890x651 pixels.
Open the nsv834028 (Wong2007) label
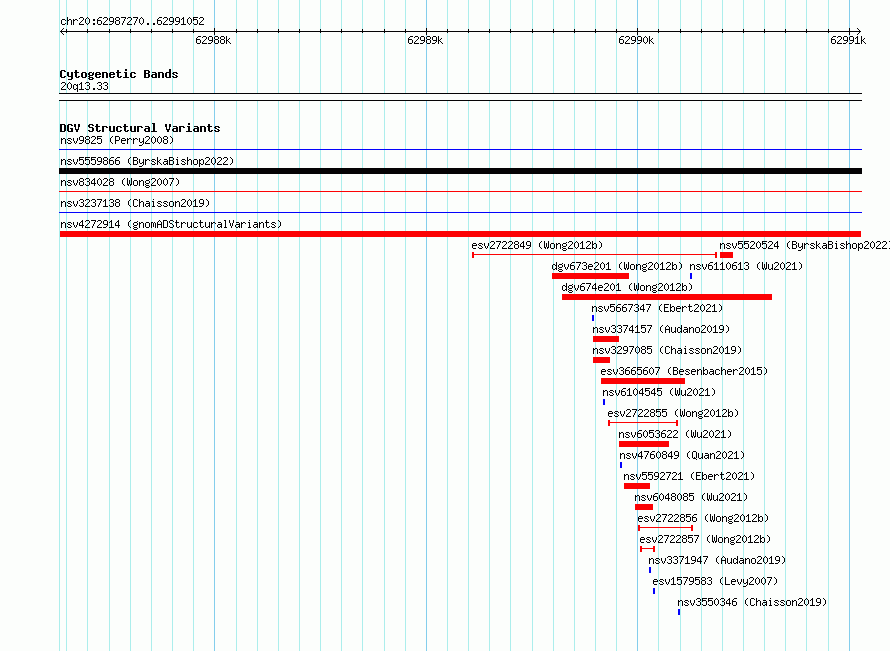tap(120, 182)
